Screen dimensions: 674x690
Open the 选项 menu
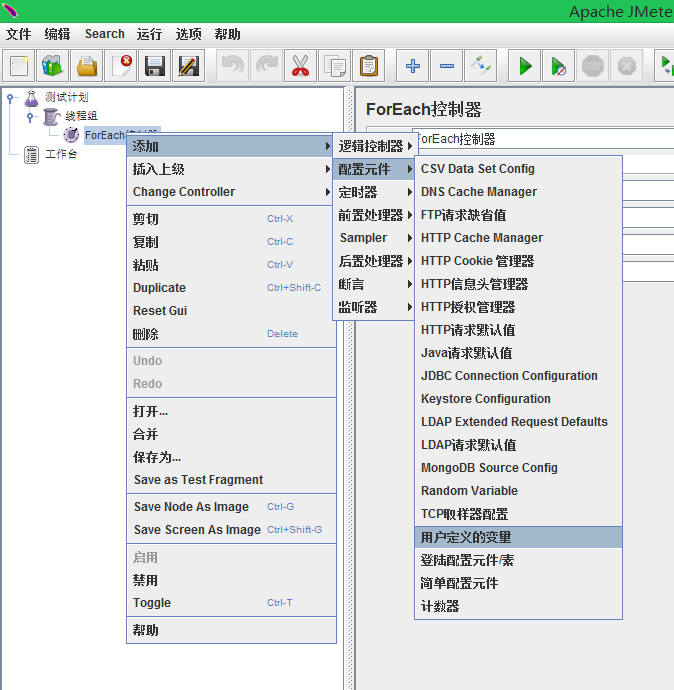(x=188, y=34)
